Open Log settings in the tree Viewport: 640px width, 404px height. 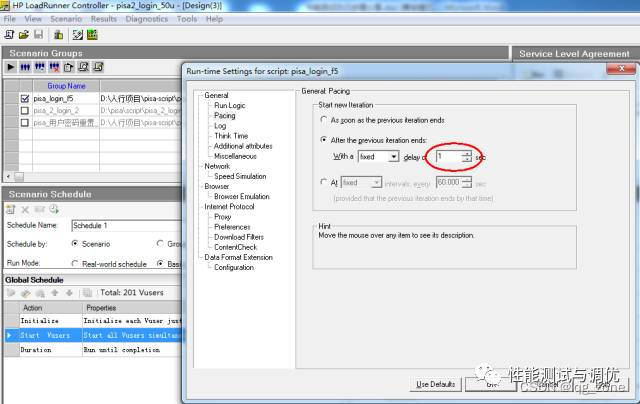[220, 126]
